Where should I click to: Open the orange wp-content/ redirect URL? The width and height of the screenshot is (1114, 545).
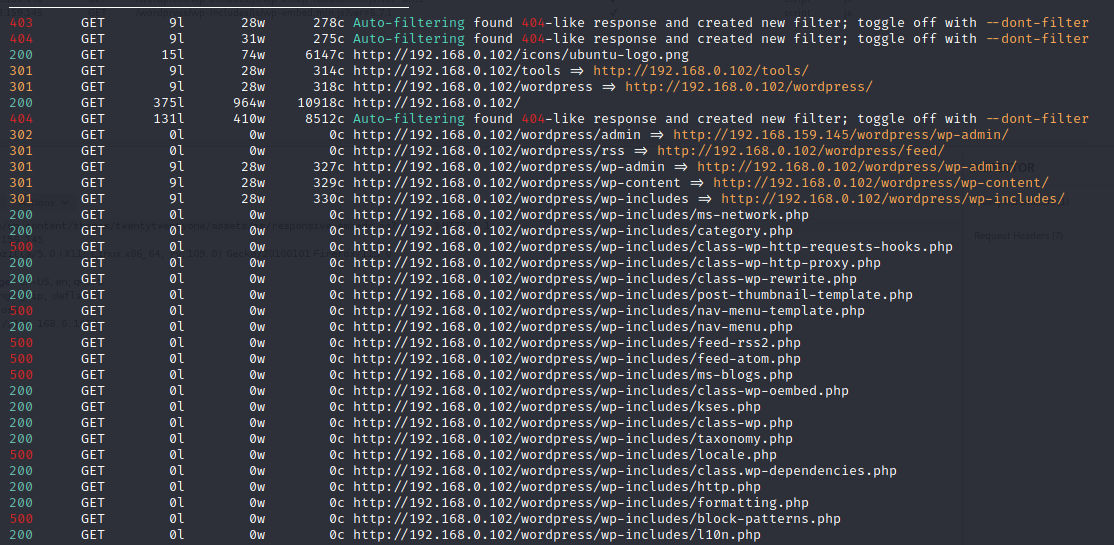click(x=885, y=183)
